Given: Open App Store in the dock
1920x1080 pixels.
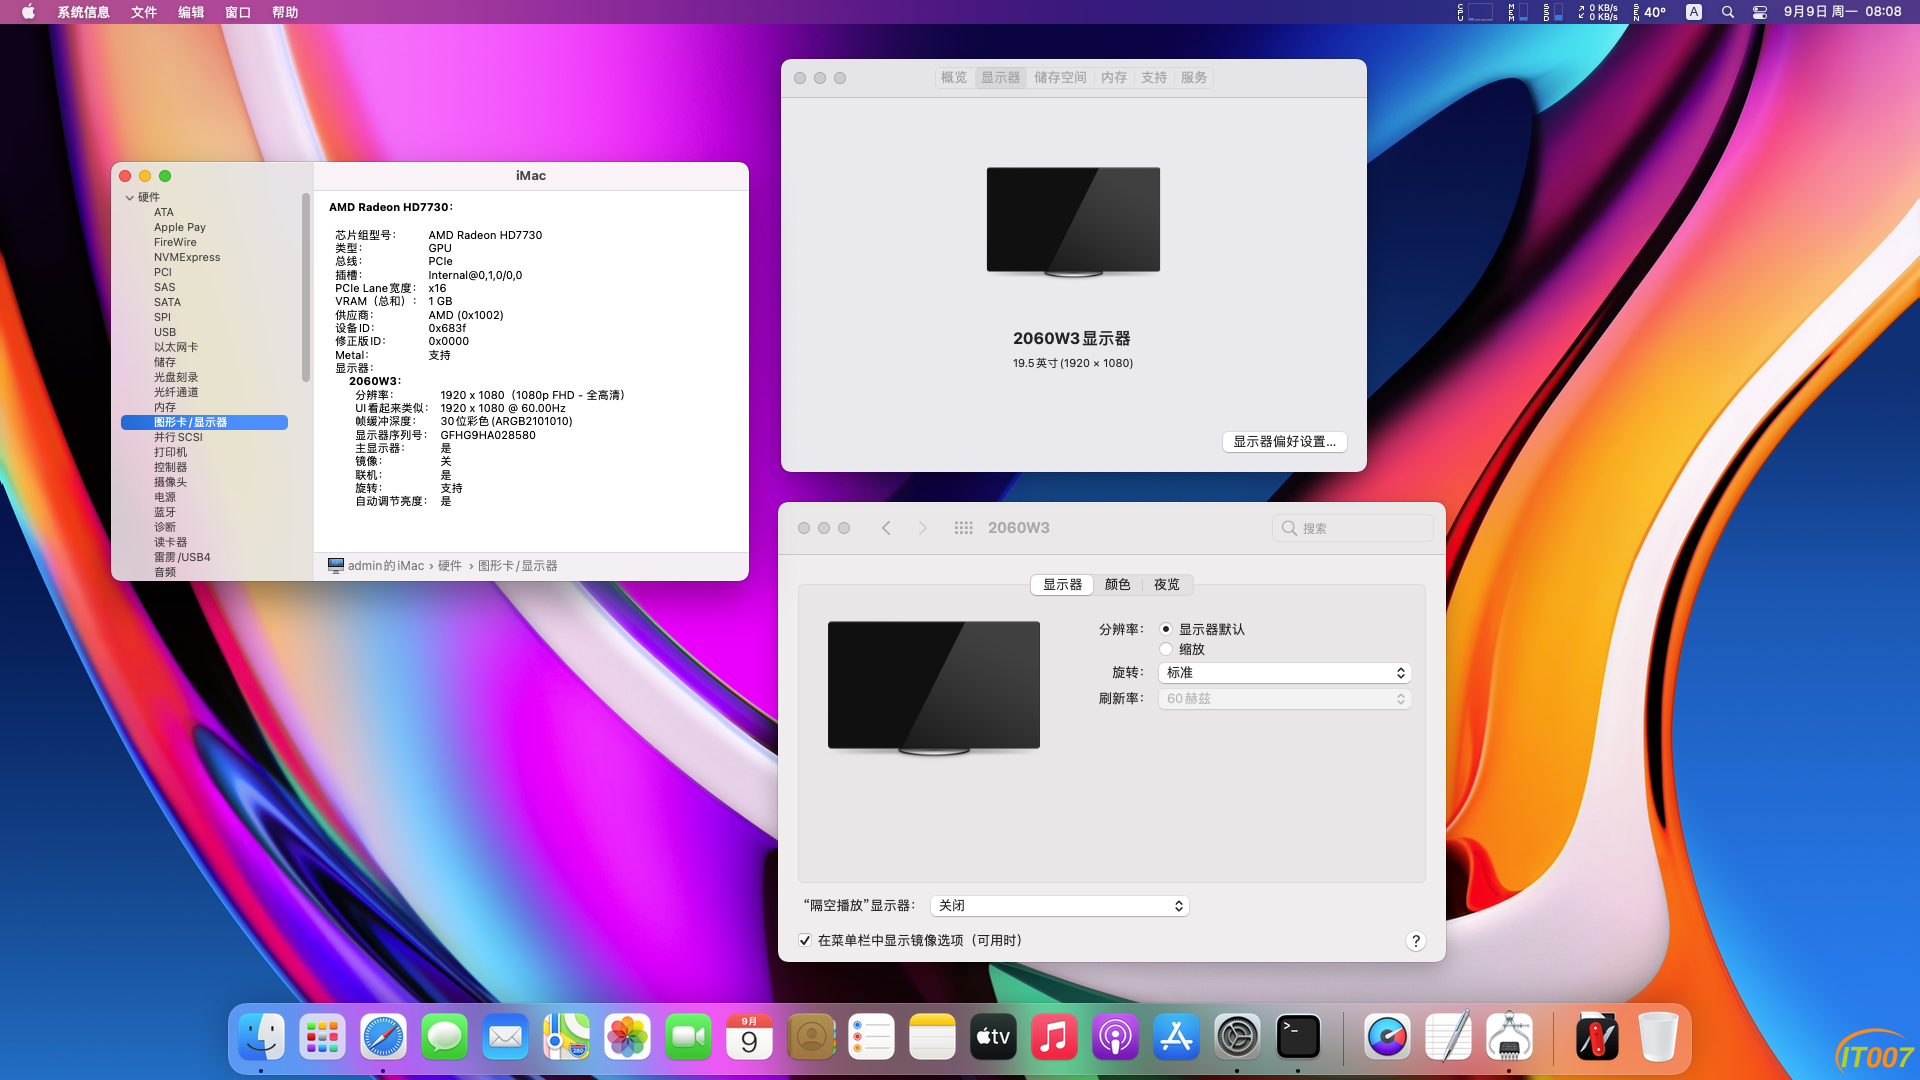Looking at the screenshot, I should [1176, 1037].
